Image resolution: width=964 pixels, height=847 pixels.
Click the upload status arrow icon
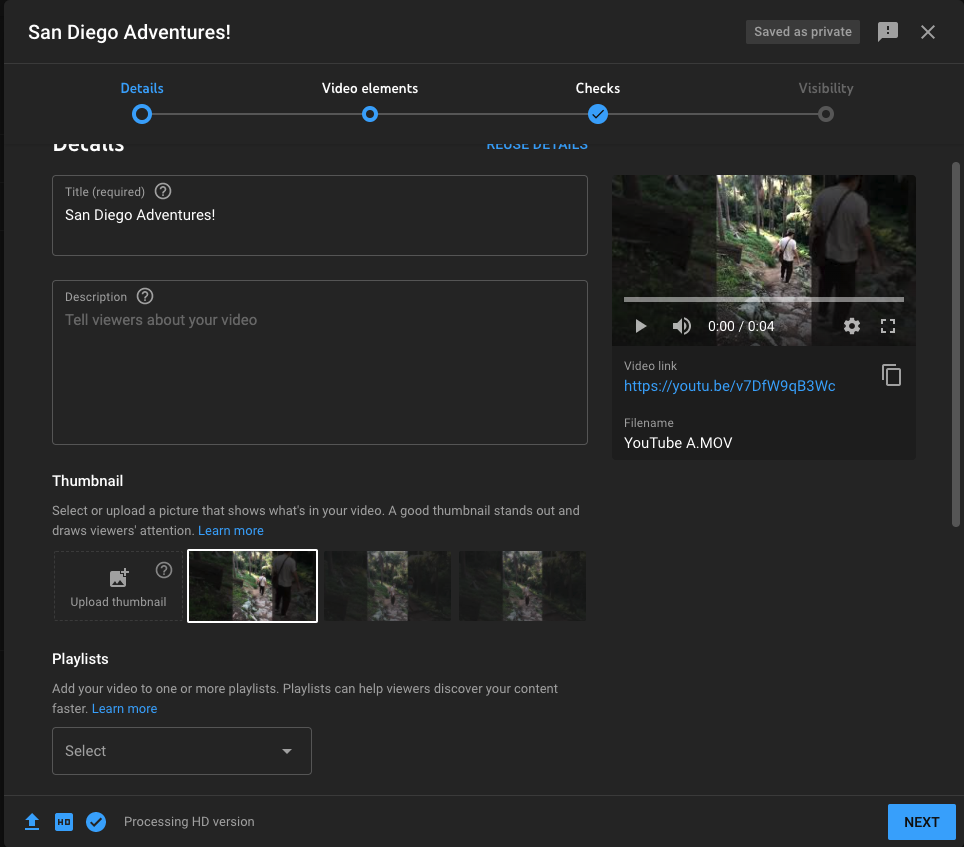32,822
